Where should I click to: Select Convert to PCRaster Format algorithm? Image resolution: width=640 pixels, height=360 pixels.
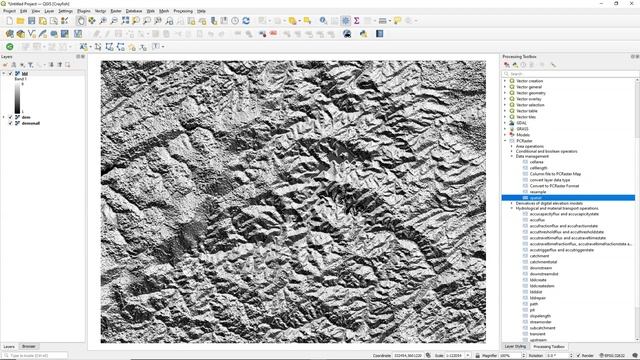click(554, 186)
